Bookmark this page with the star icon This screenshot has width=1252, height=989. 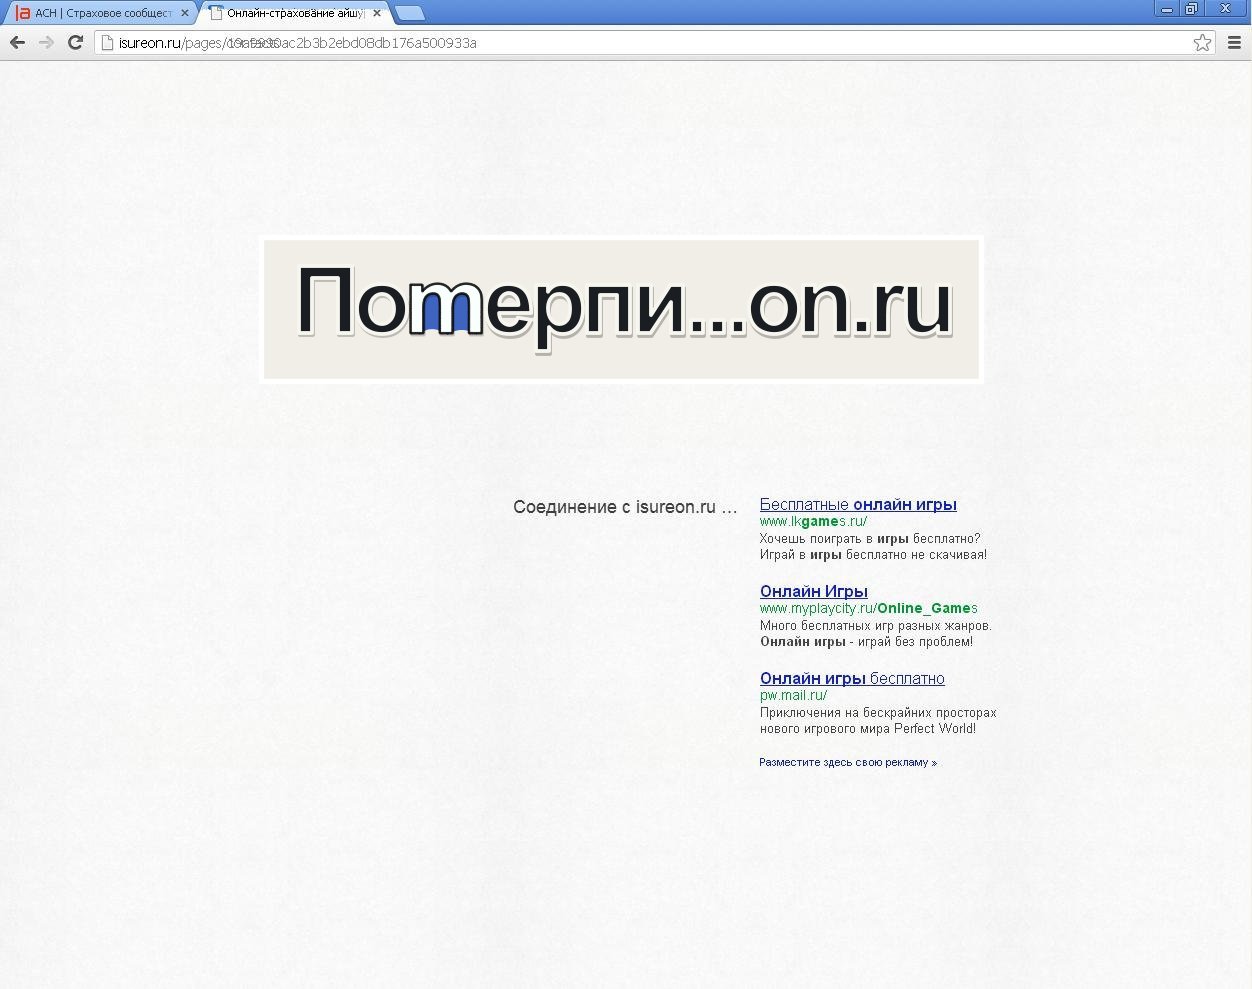(1202, 42)
